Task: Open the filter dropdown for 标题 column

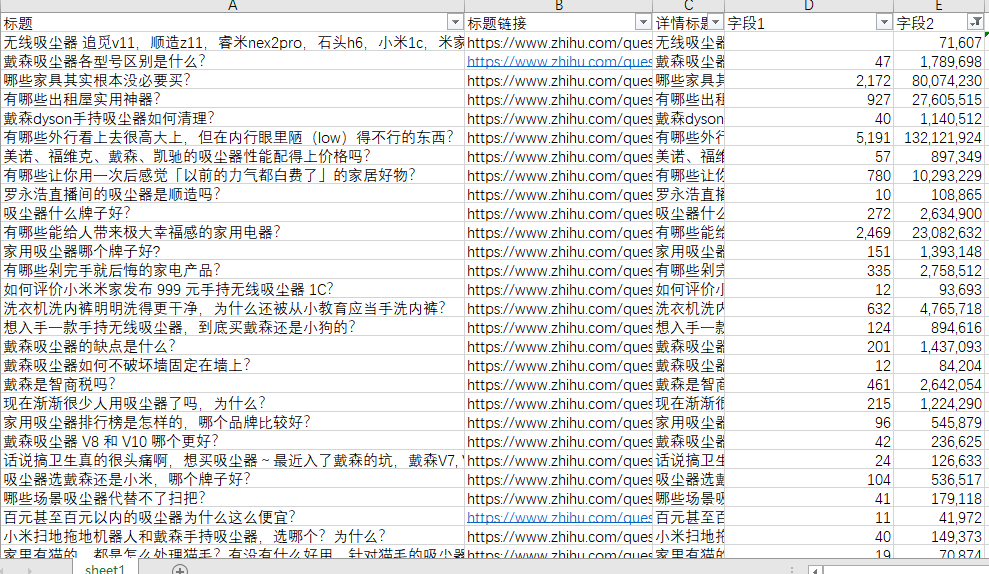Action: (455, 23)
